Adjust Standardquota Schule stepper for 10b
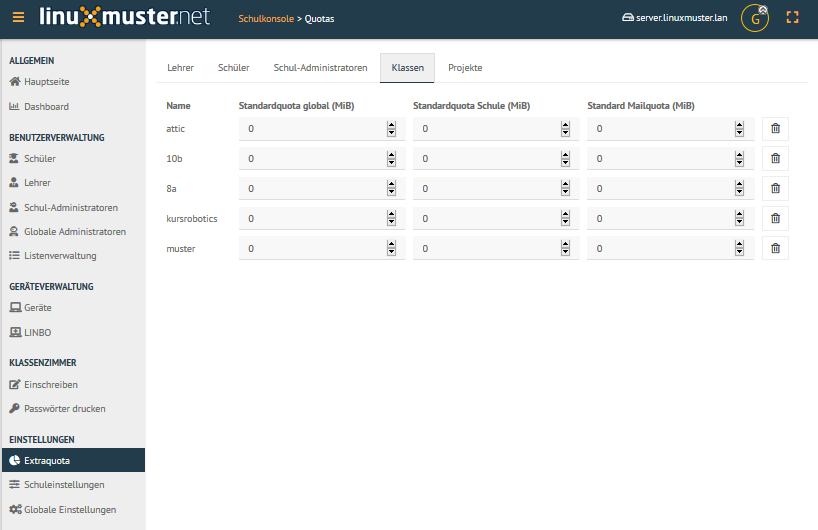 [x=566, y=159]
